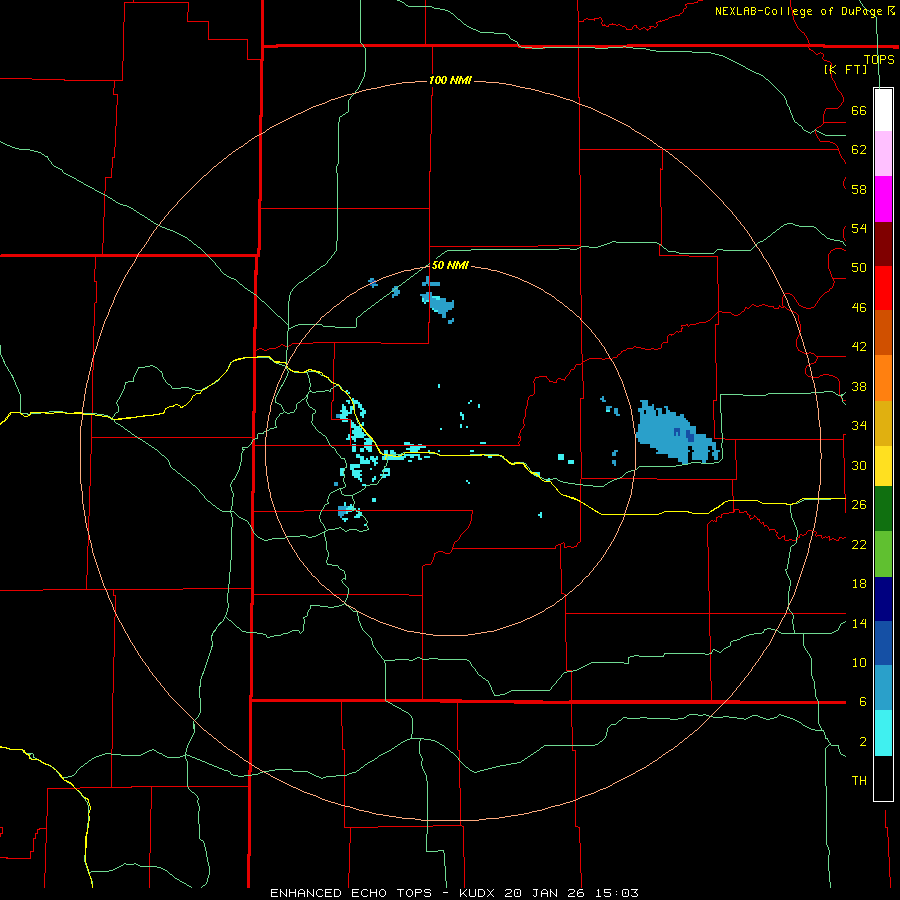Click the 100 NMI range ring label
The width and height of the screenshot is (900, 900).
pos(450,80)
